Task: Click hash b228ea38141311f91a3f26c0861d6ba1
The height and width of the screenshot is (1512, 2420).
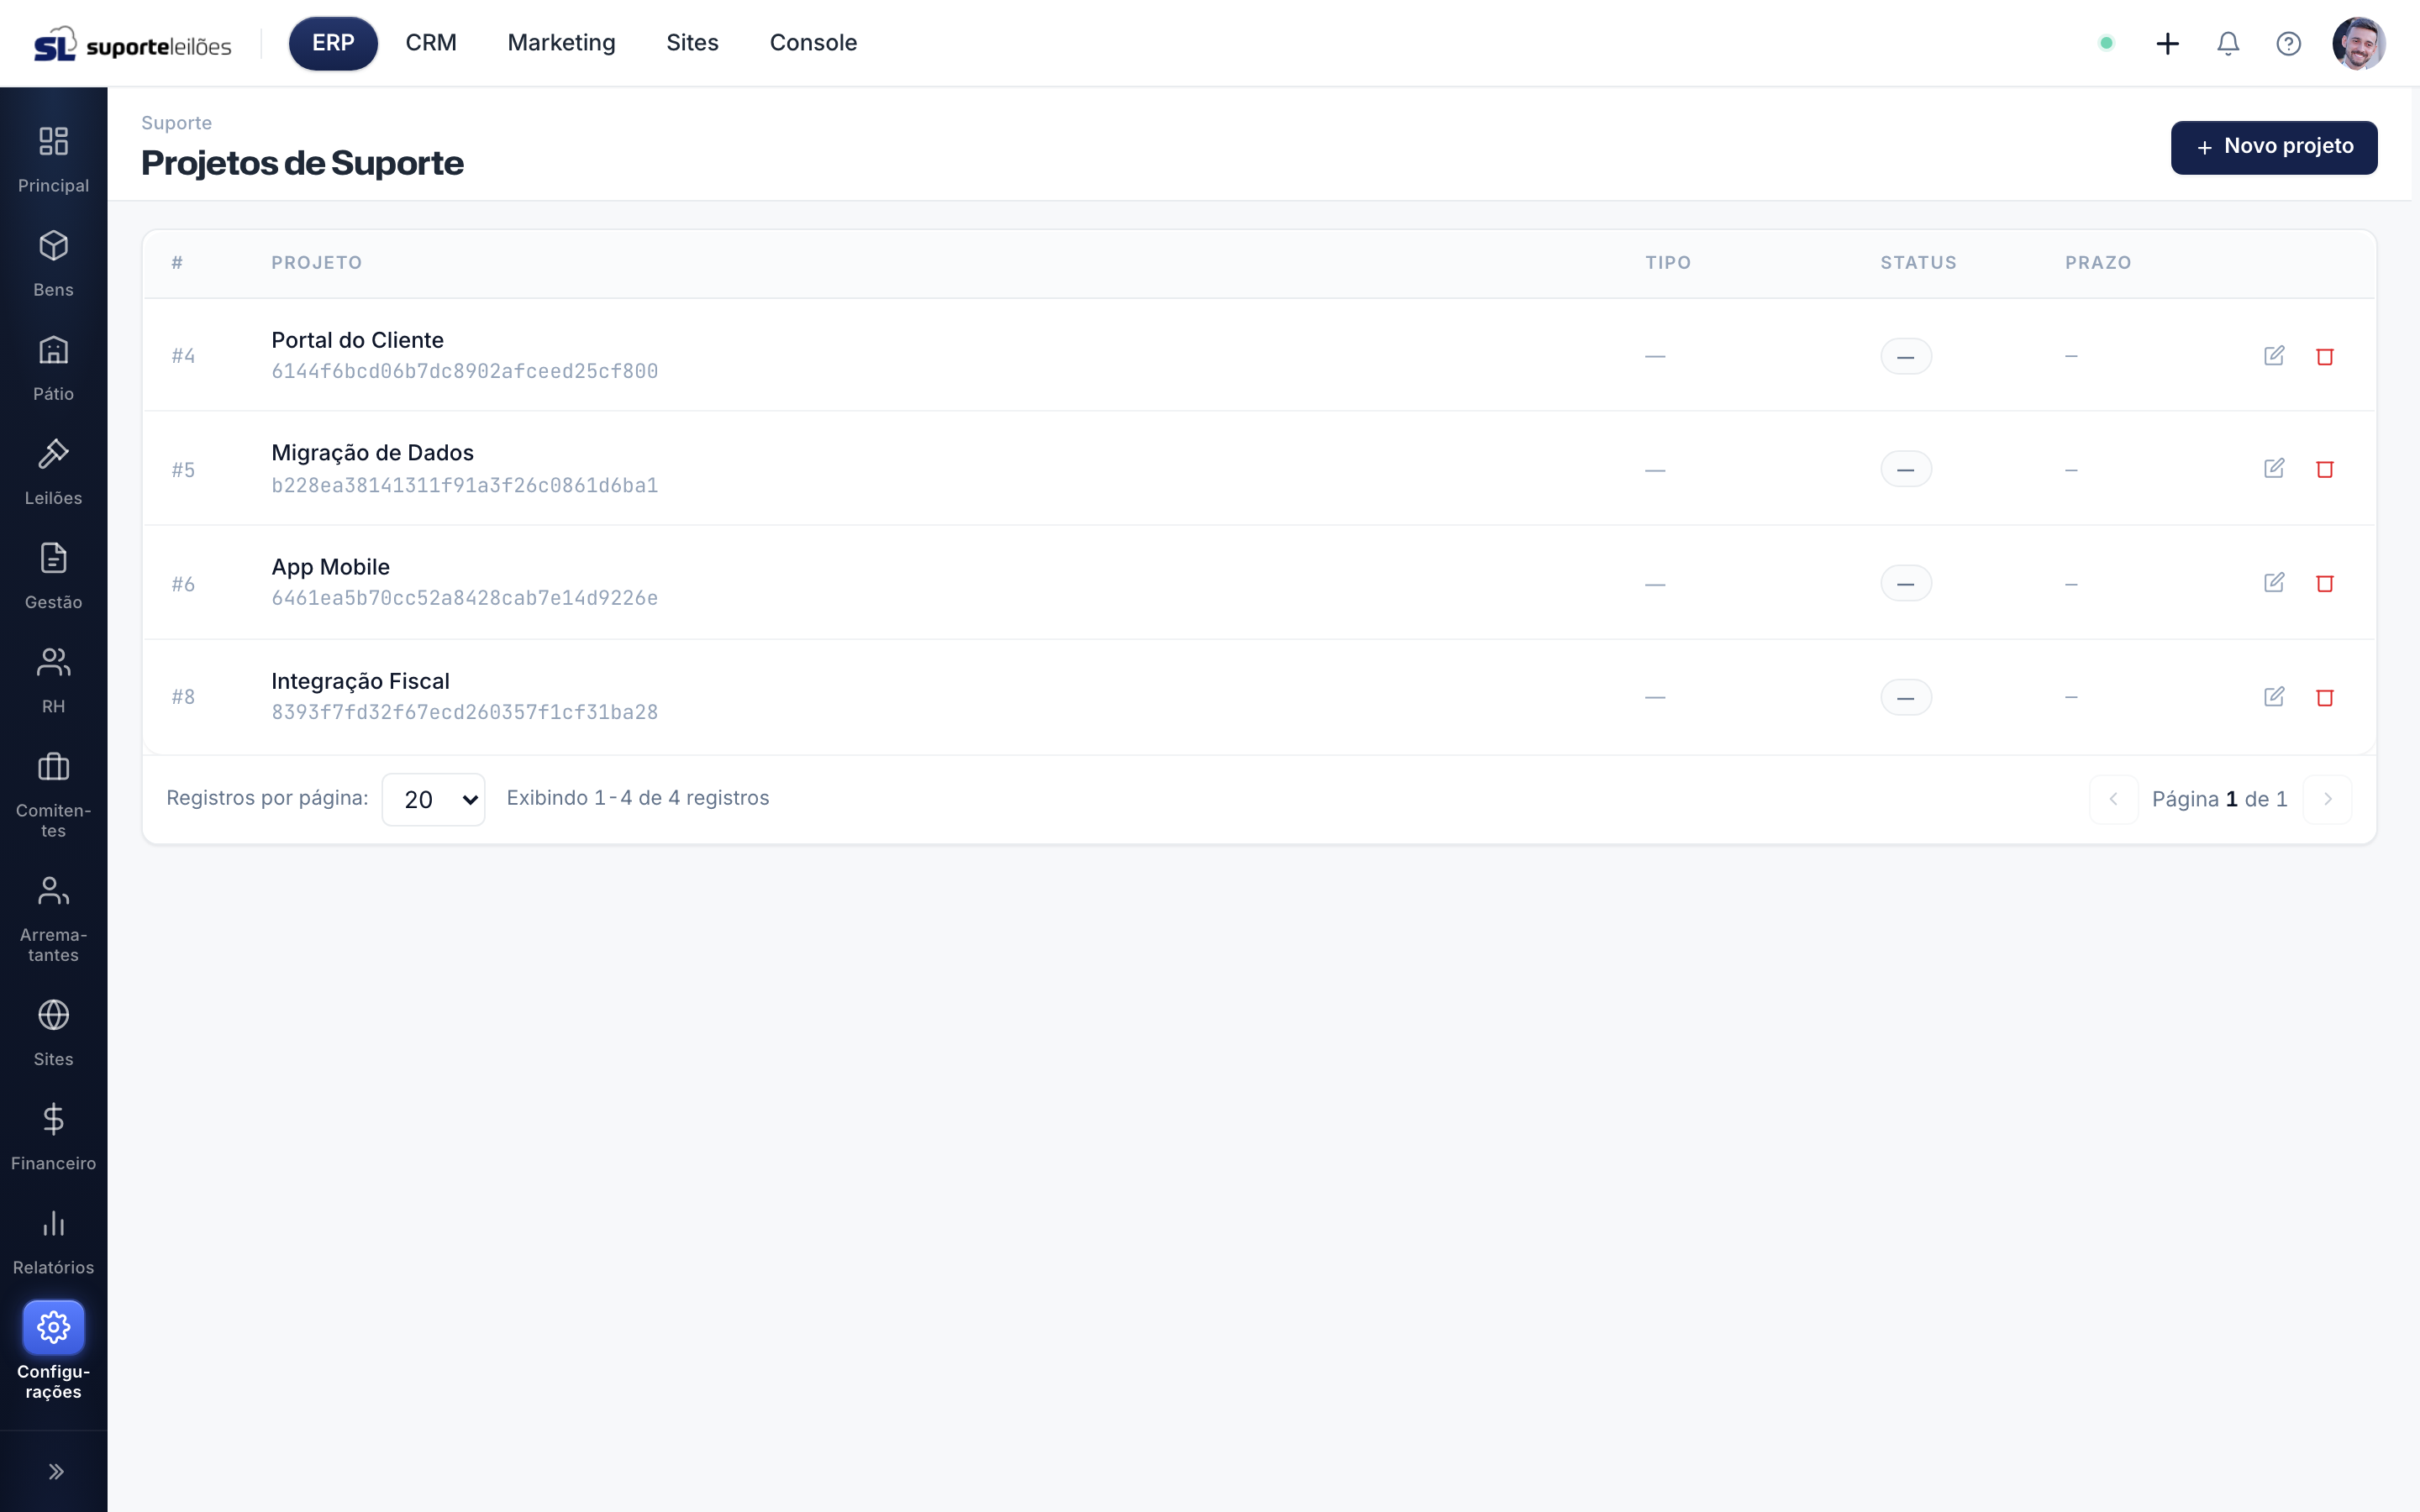Action: pos(465,485)
